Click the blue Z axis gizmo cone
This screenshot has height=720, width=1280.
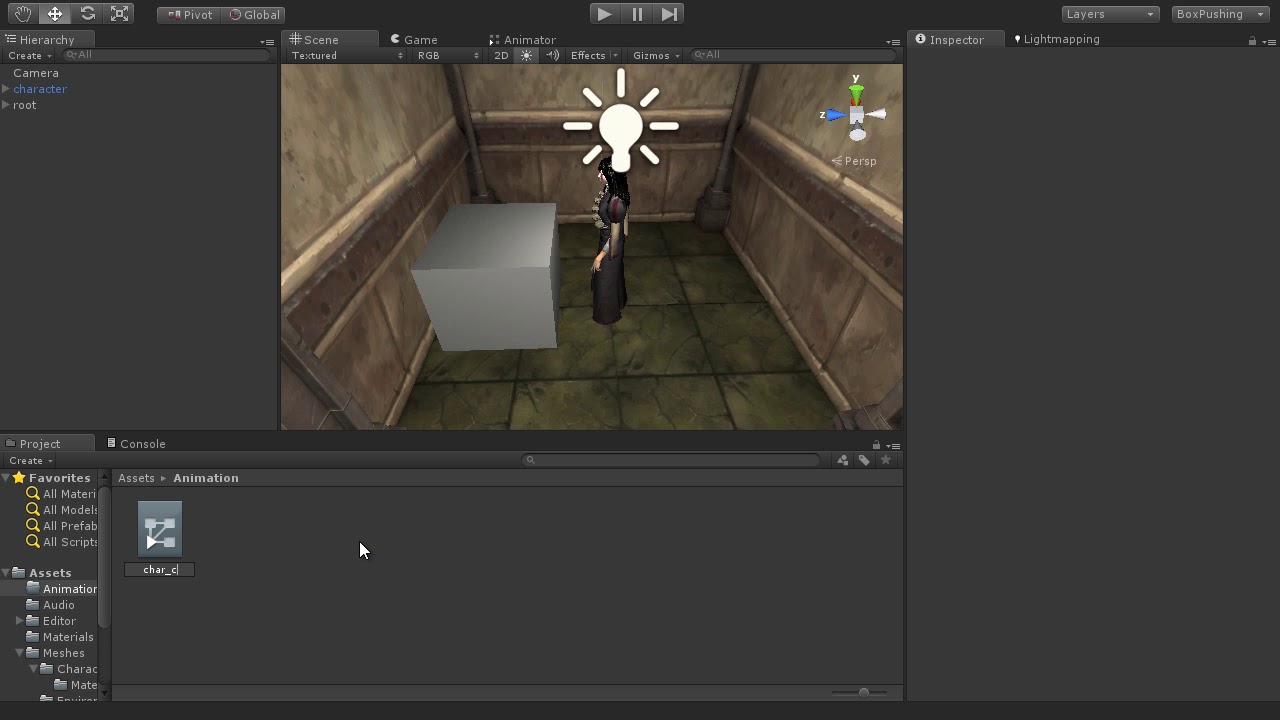836,115
